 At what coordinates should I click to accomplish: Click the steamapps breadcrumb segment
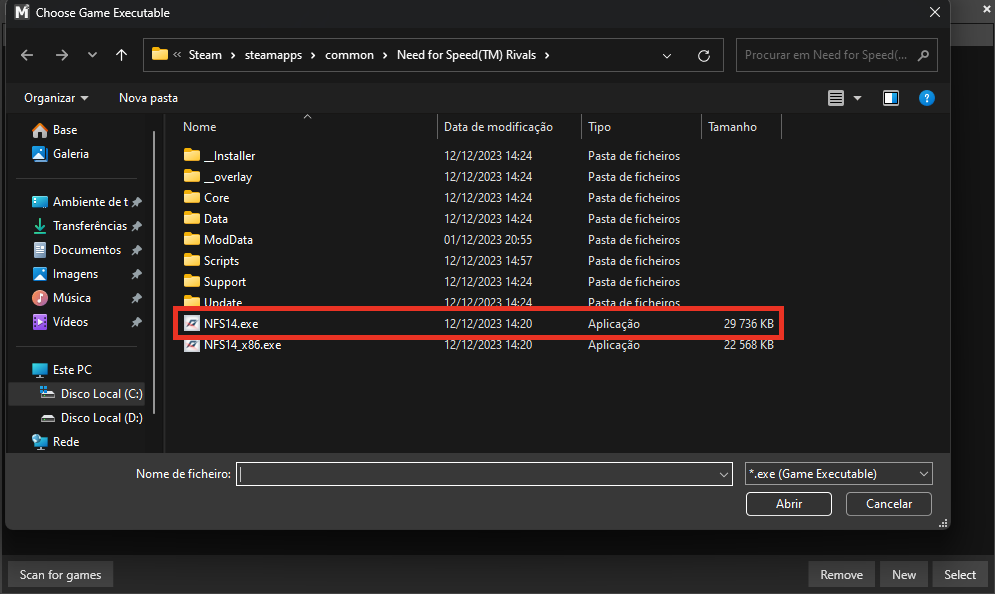tap(273, 55)
